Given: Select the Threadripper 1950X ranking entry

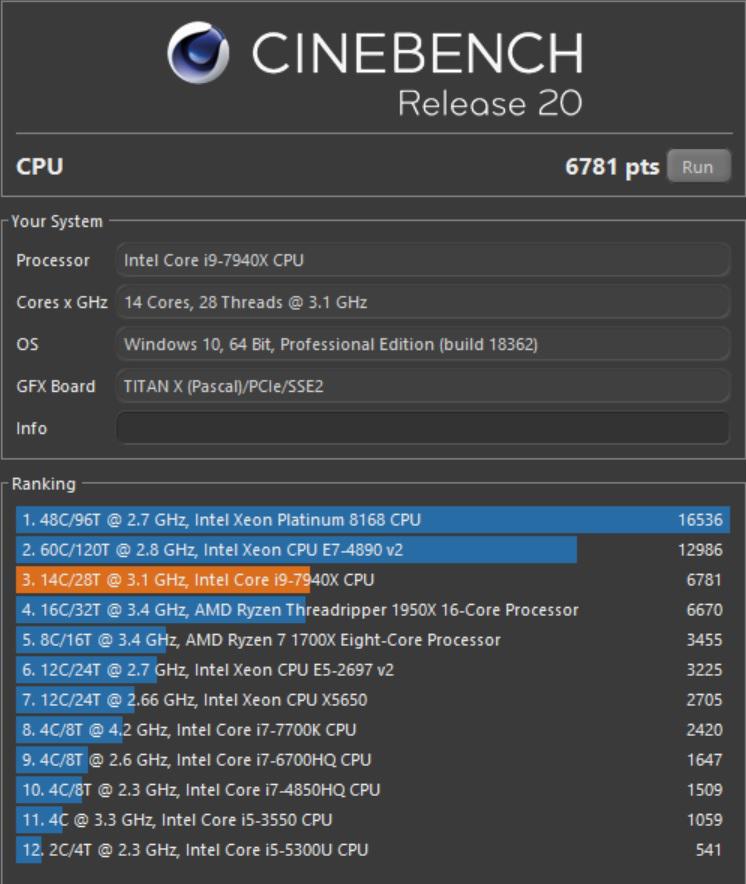Looking at the screenshot, I should [x=372, y=610].
